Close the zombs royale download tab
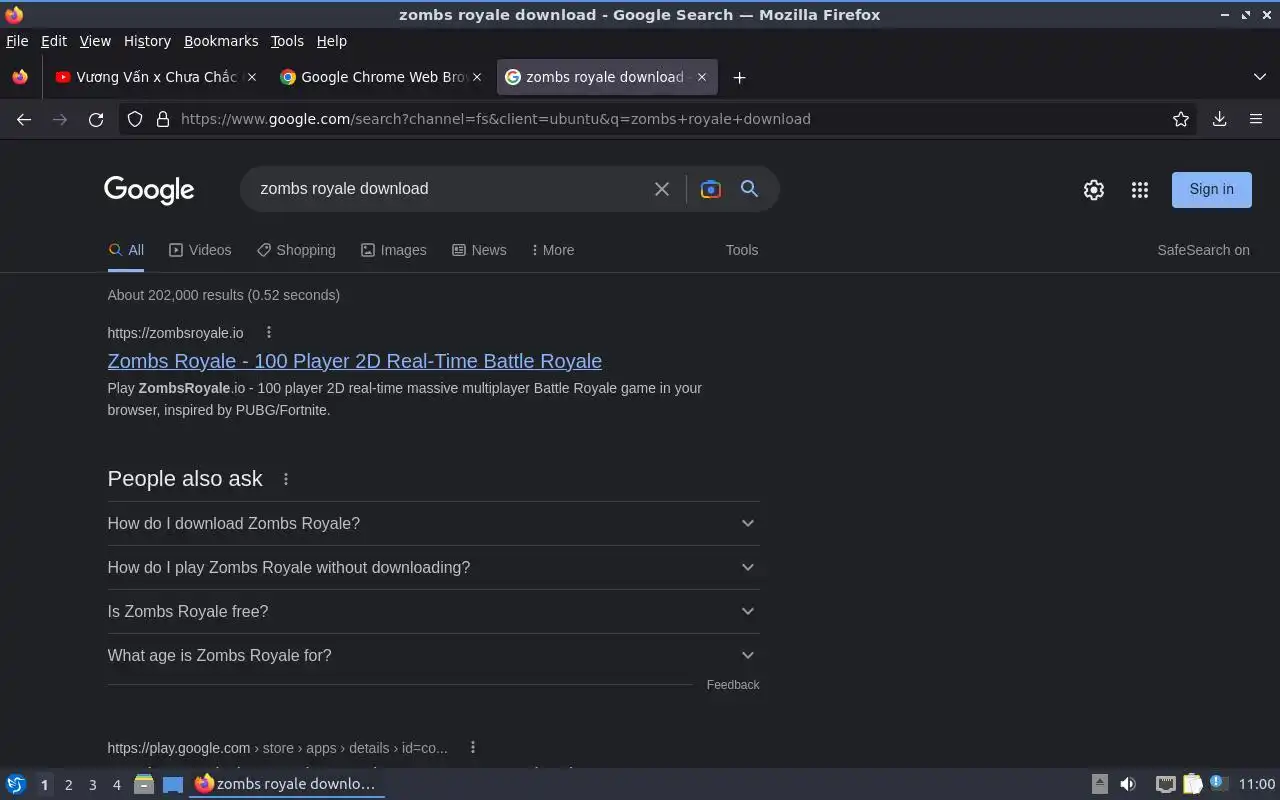 pyautogui.click(x=702, y=77)
